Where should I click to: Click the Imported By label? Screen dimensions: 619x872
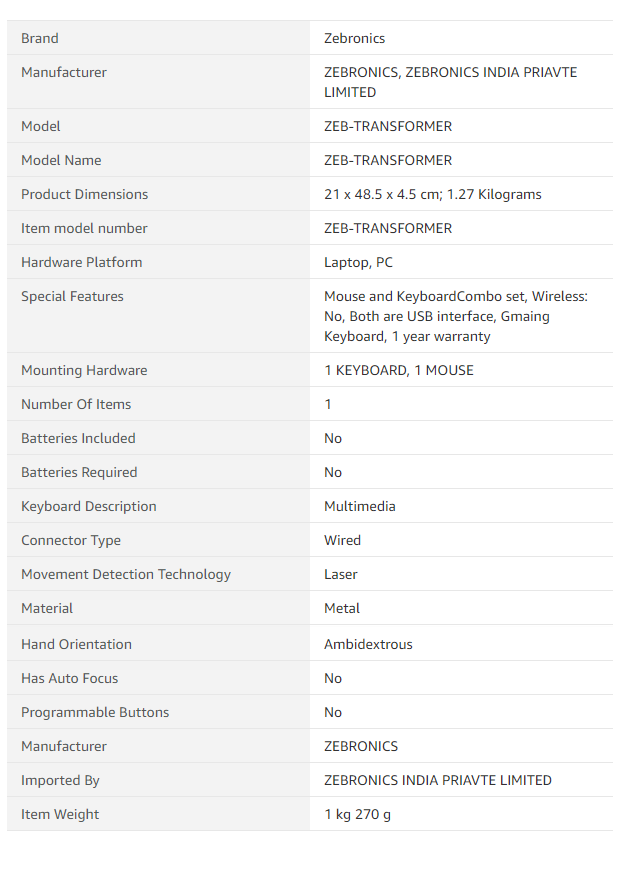click(x=60, y=780)
